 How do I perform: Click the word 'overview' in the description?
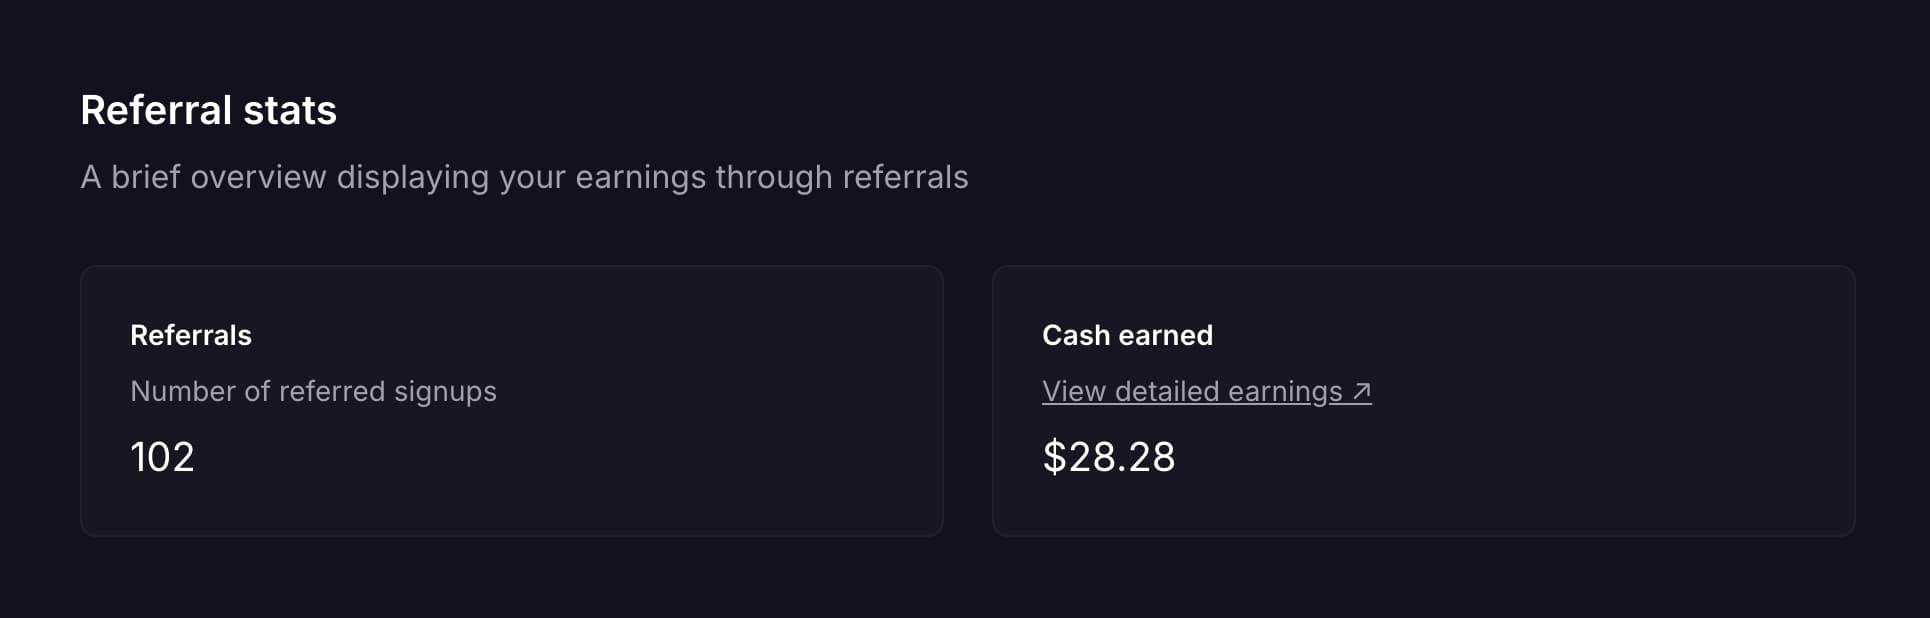click(x=258, y=177)
